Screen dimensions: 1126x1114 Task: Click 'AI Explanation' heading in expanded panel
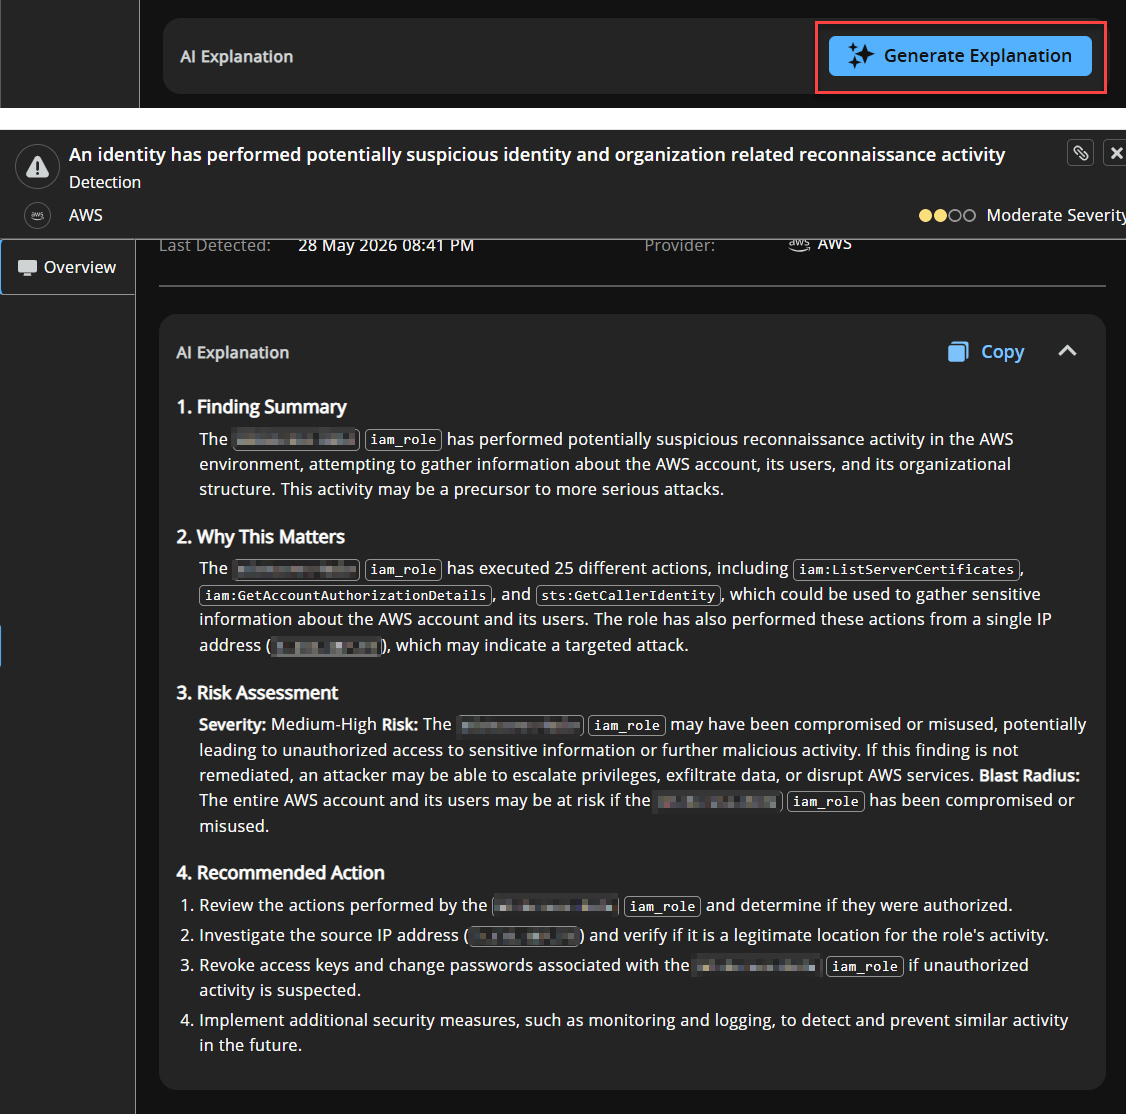233,353
